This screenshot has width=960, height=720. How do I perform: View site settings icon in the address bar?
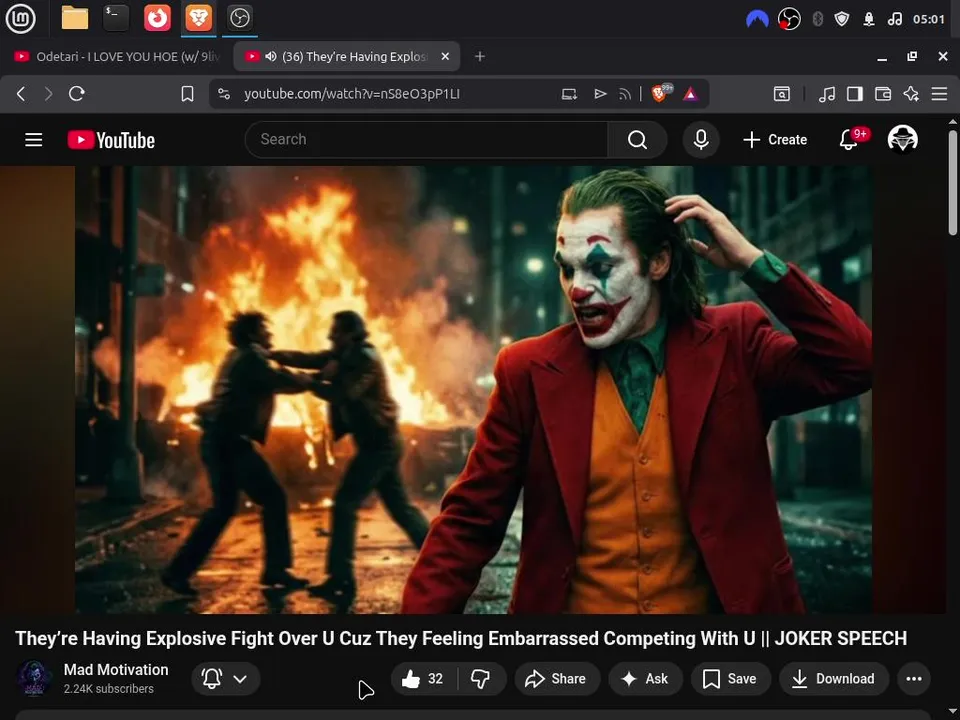click(x=224, y=94)
